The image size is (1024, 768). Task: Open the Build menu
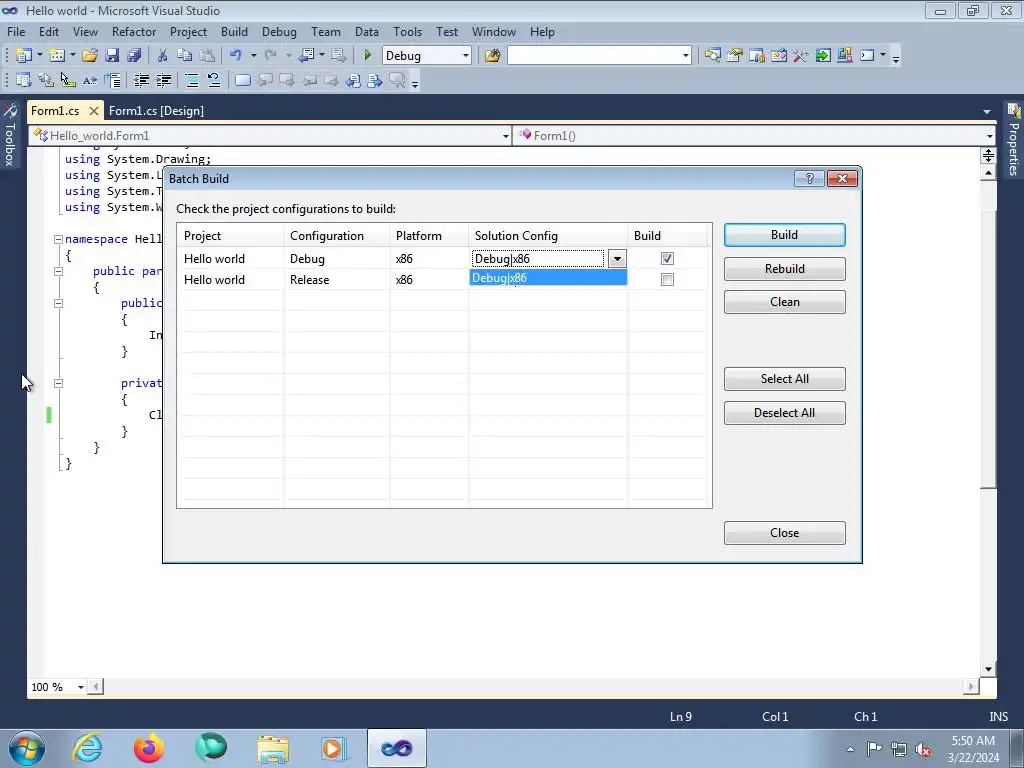(x=234, y=31)
